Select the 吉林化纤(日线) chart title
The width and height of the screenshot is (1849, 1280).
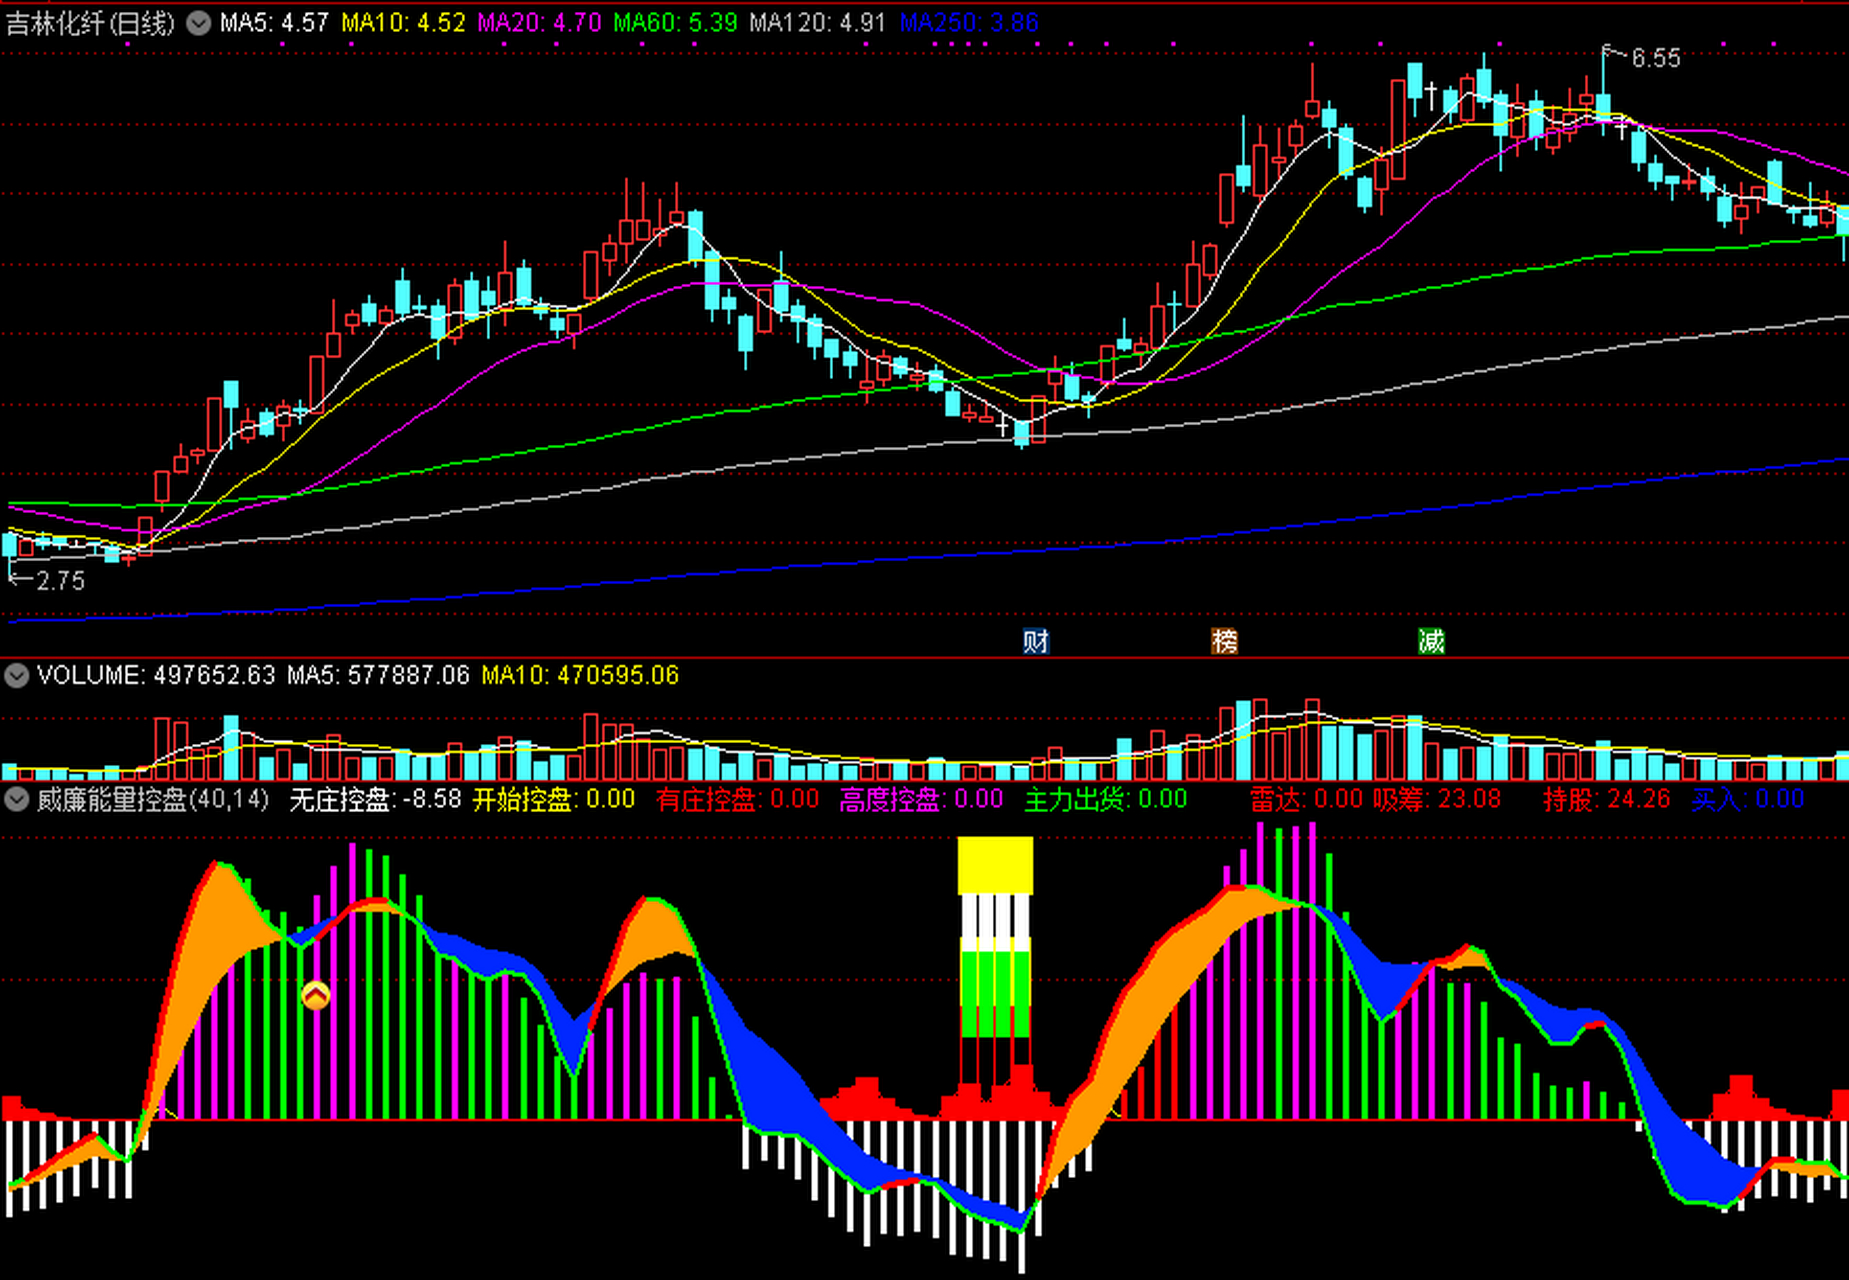(x=90, y=23)
